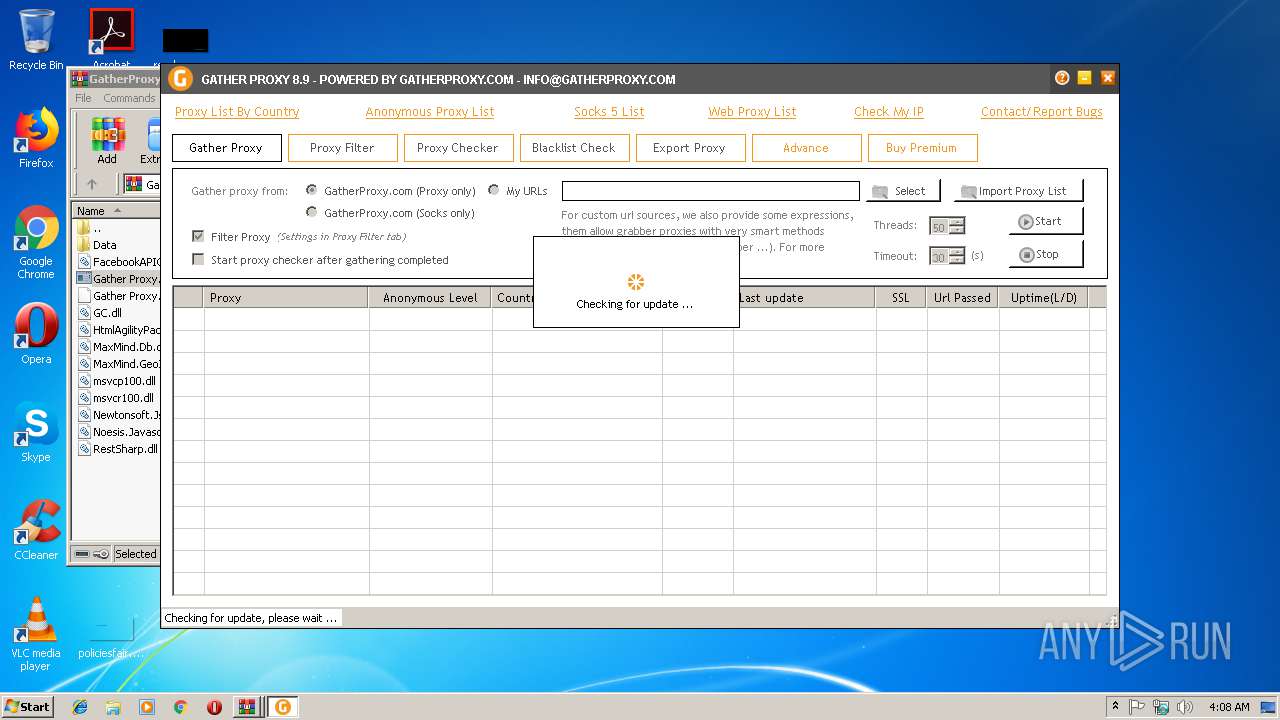
Task: Launch Skype from desktop
Action: 36,432
